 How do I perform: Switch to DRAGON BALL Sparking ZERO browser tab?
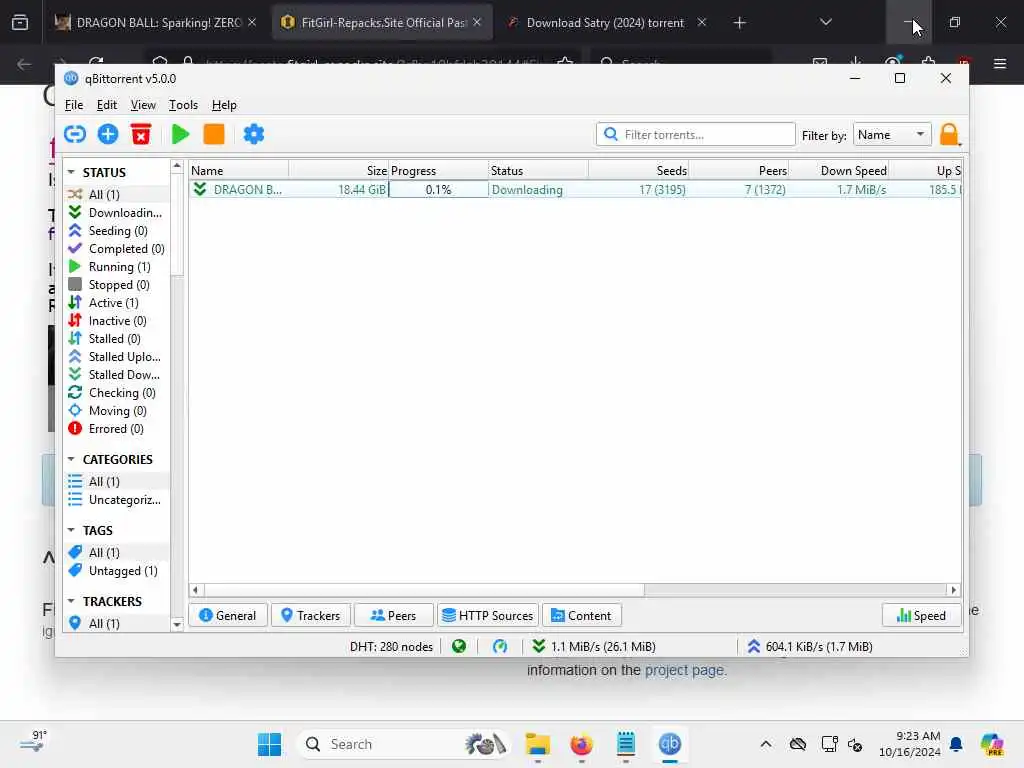pyautogui.click(x=155, y=23)
